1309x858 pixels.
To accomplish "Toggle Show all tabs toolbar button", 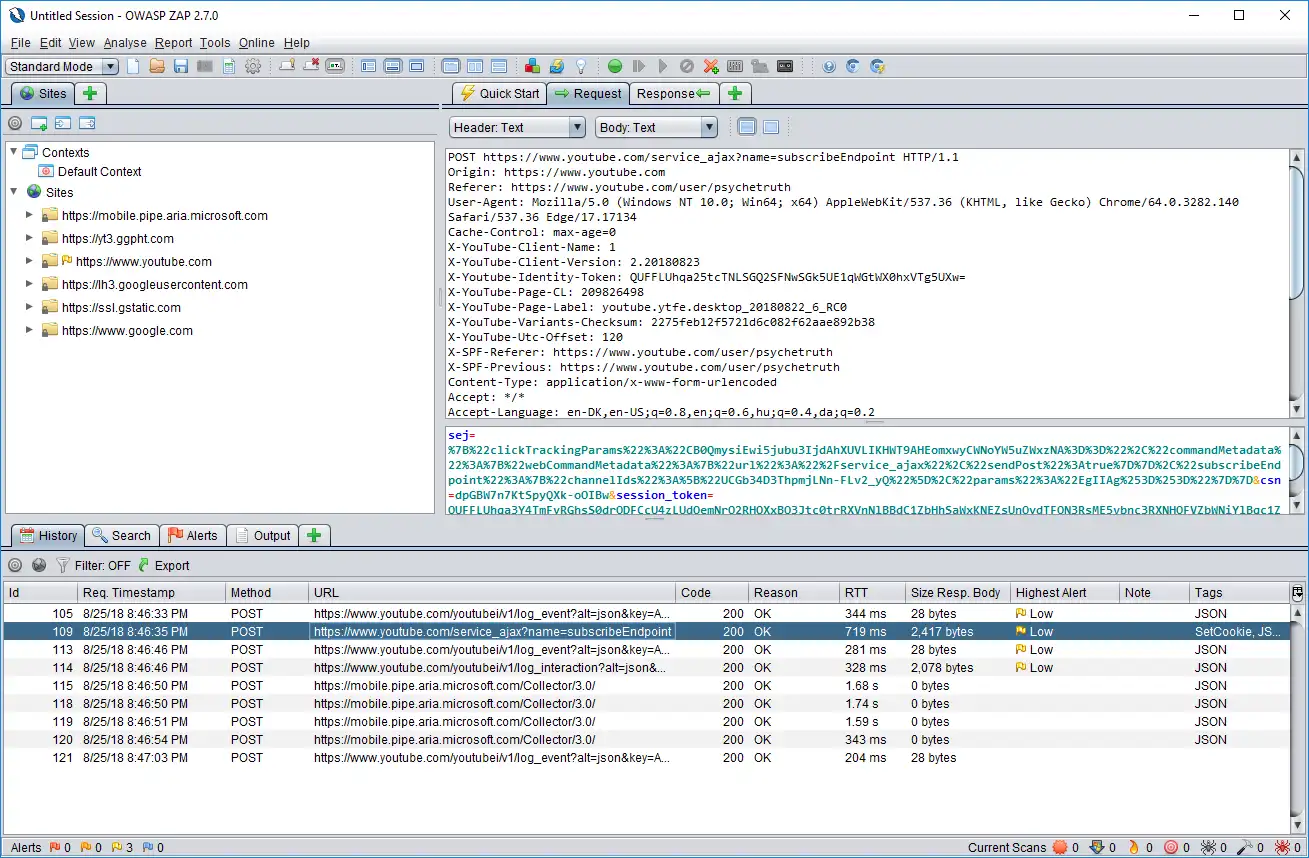I will 287,66.
